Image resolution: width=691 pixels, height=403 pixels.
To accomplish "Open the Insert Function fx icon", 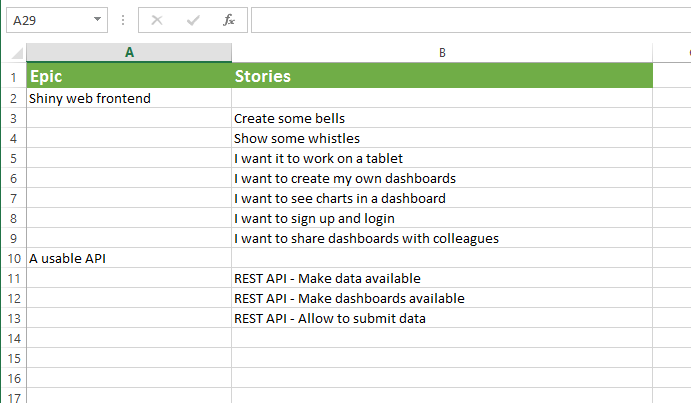I will tap(229, 20).
